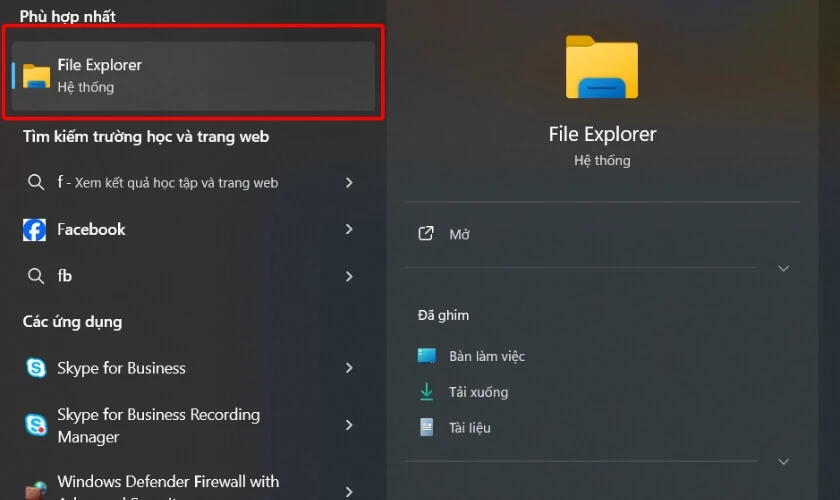Expand chevron below pinned items list
This screenshot has height=500, width=840.
783,461
